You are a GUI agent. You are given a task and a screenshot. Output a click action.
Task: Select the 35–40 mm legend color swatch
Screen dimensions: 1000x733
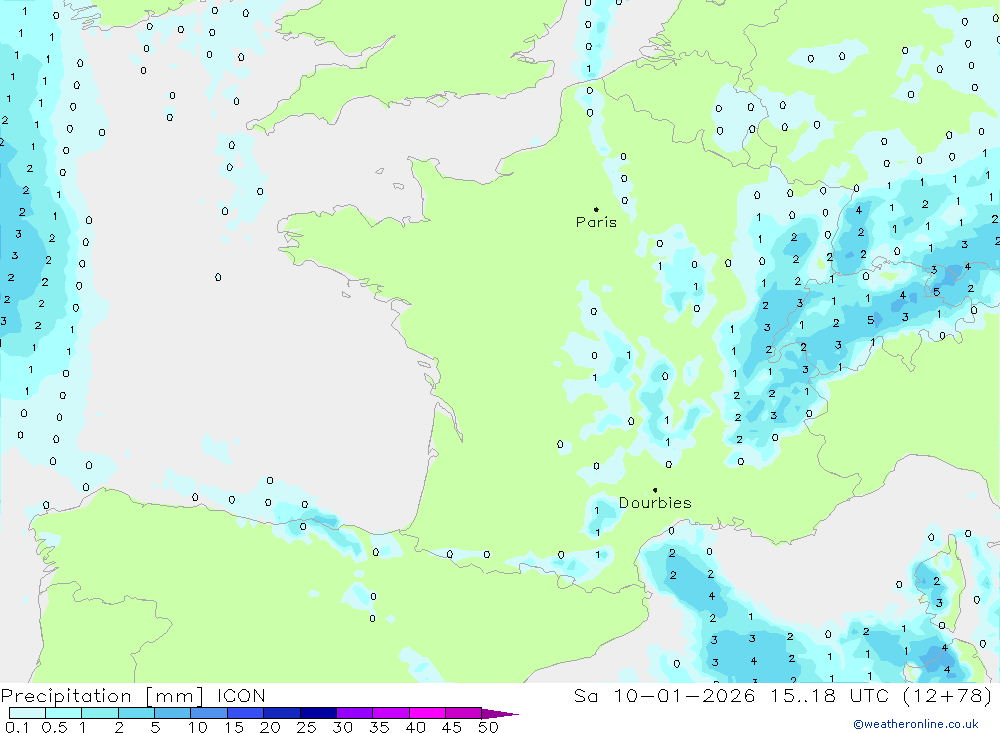coord(390,713)
